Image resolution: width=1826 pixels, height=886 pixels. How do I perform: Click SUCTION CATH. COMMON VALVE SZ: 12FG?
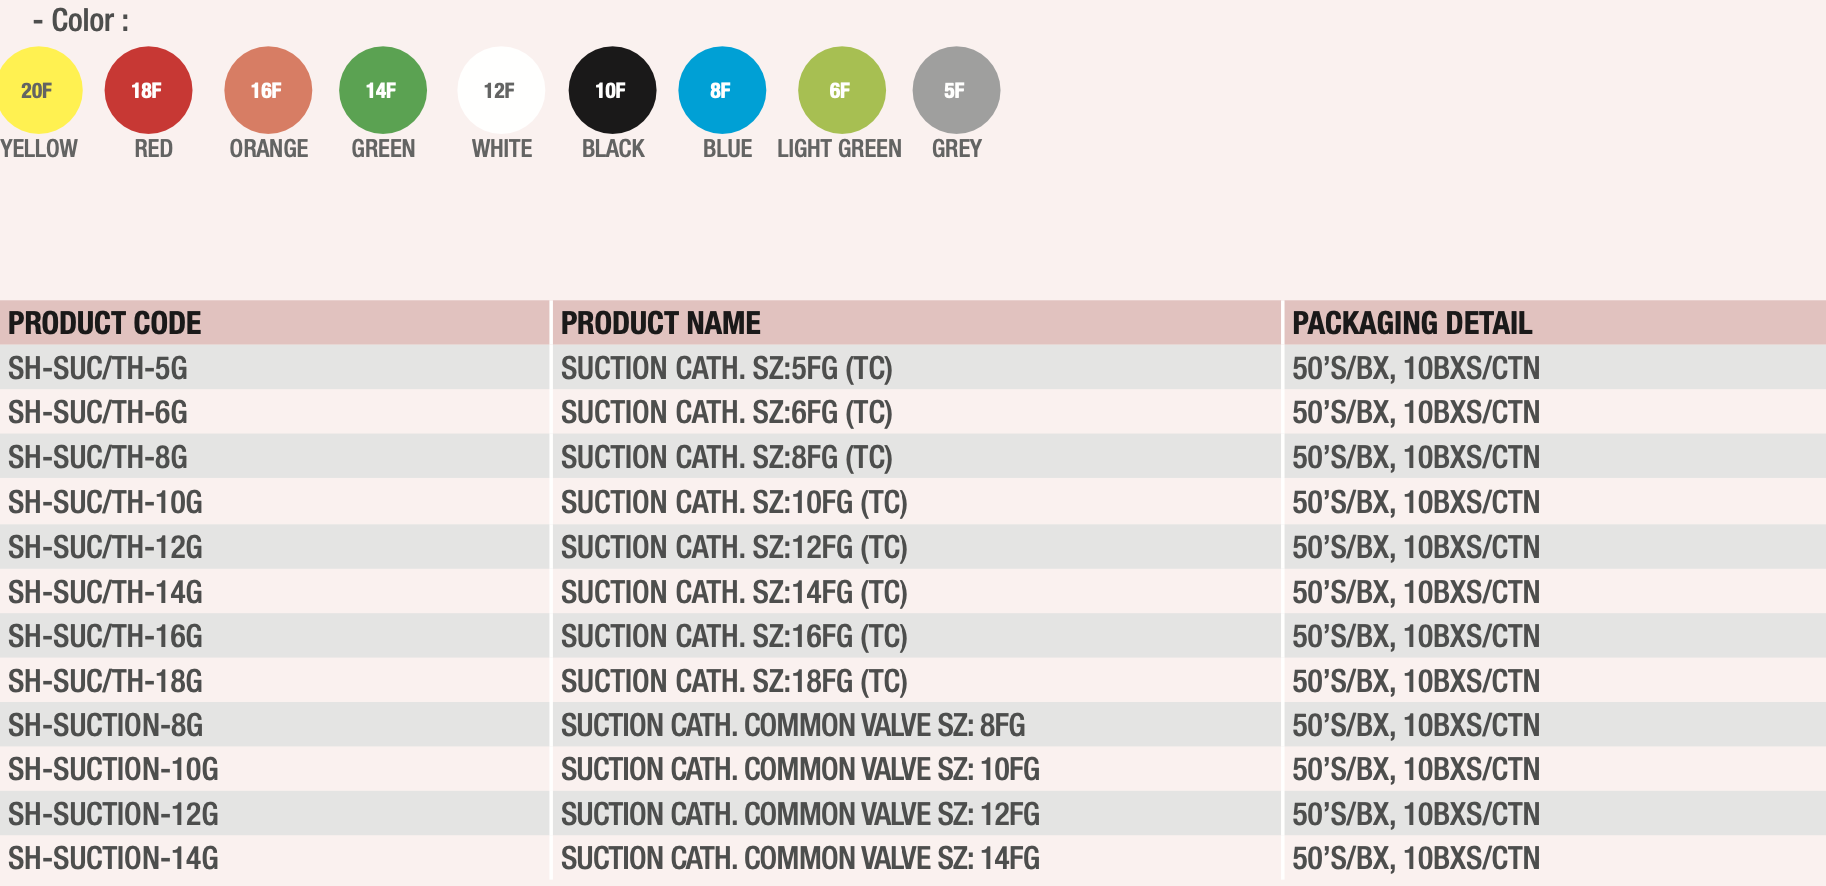coord(800,814)
